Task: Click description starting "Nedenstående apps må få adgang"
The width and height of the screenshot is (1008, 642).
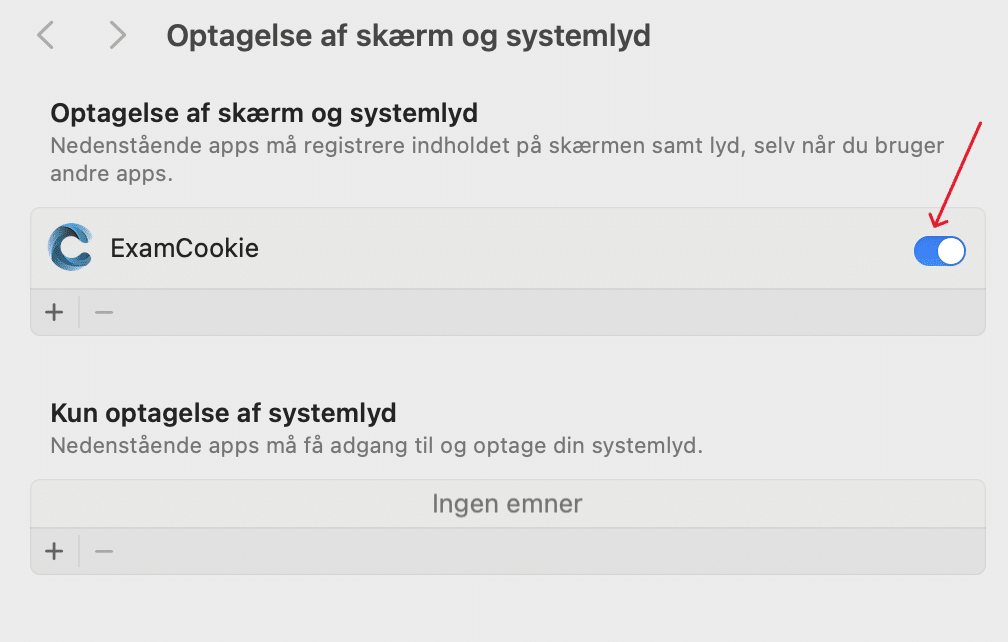Action: pos(376,445)
